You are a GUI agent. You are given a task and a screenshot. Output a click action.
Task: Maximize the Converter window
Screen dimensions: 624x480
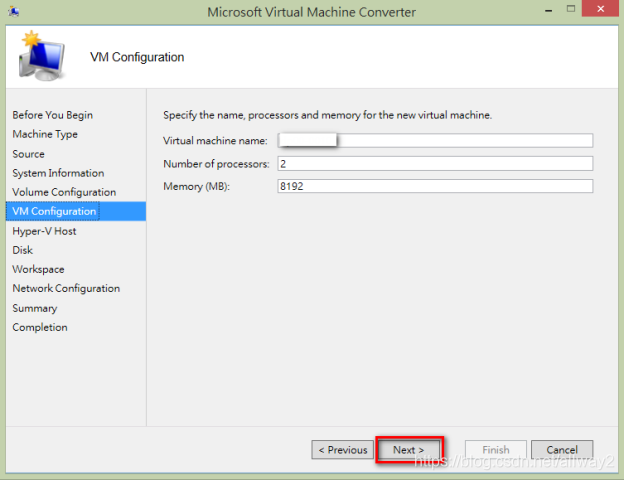[571, 9]
